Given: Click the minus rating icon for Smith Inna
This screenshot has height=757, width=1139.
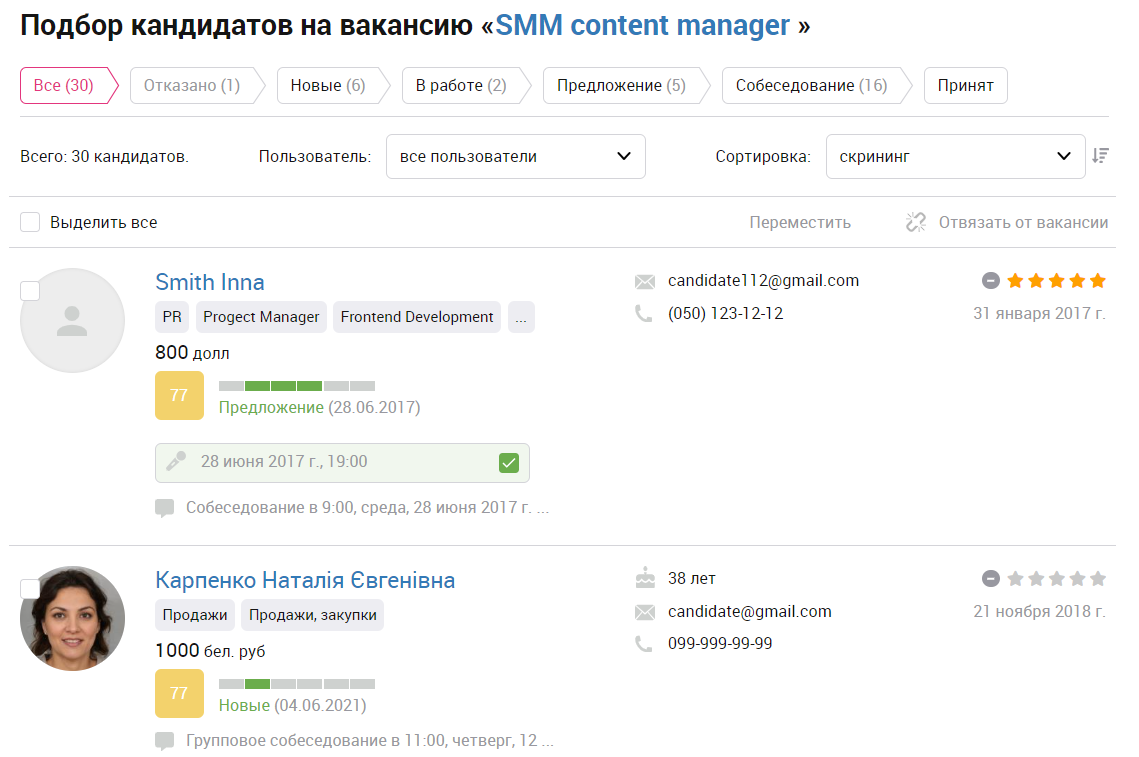Looking at the screenshot, I should [991, 280].
